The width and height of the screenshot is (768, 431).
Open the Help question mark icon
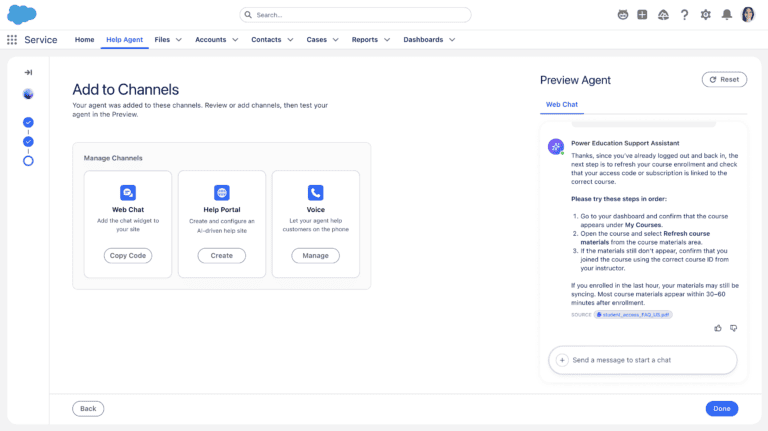[684, 15]
